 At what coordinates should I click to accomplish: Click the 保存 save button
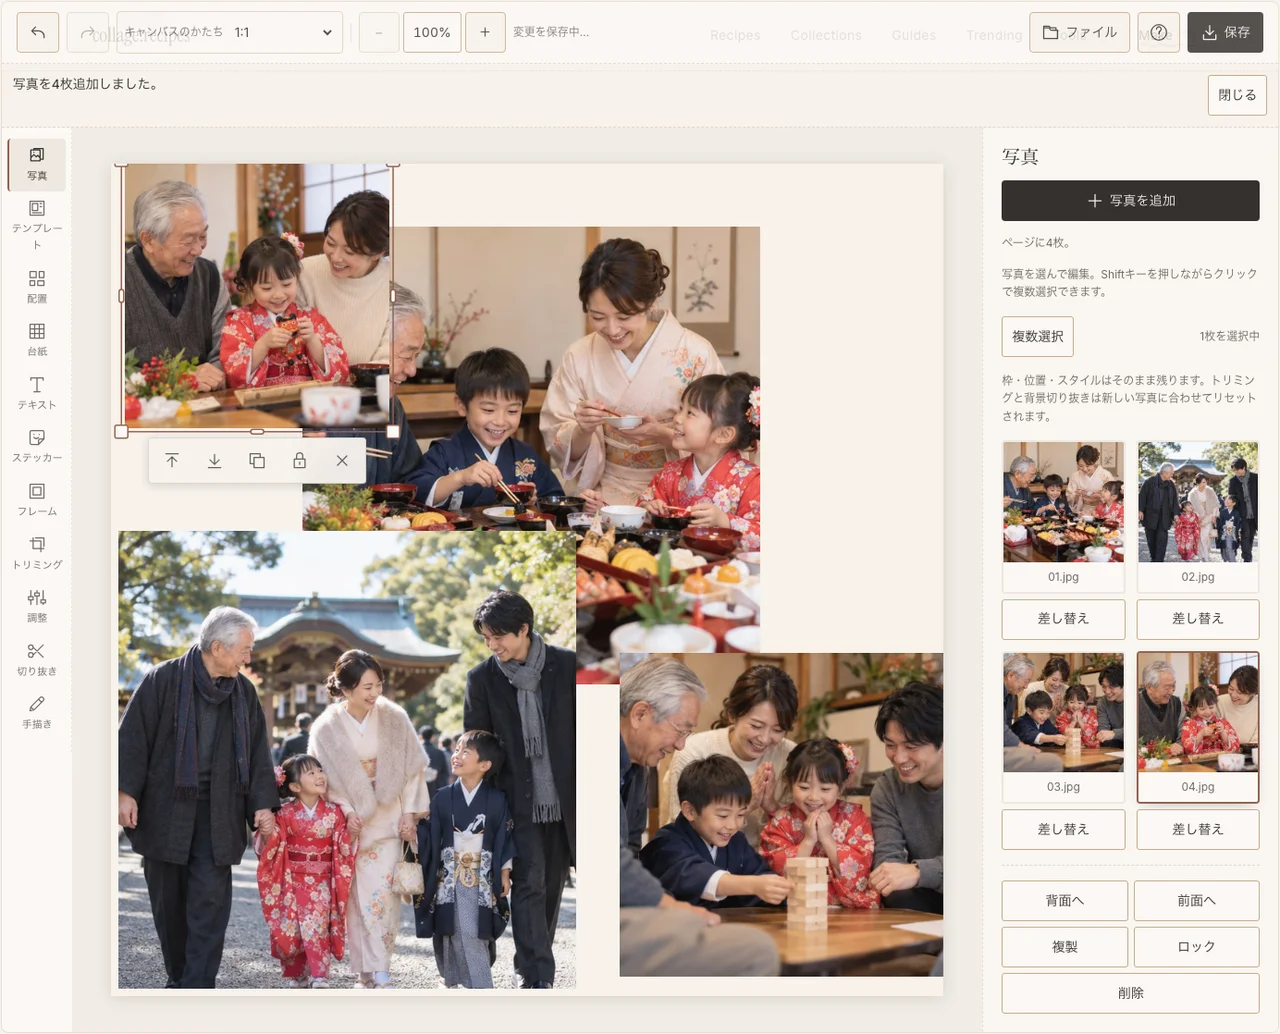pos(1226,32)
